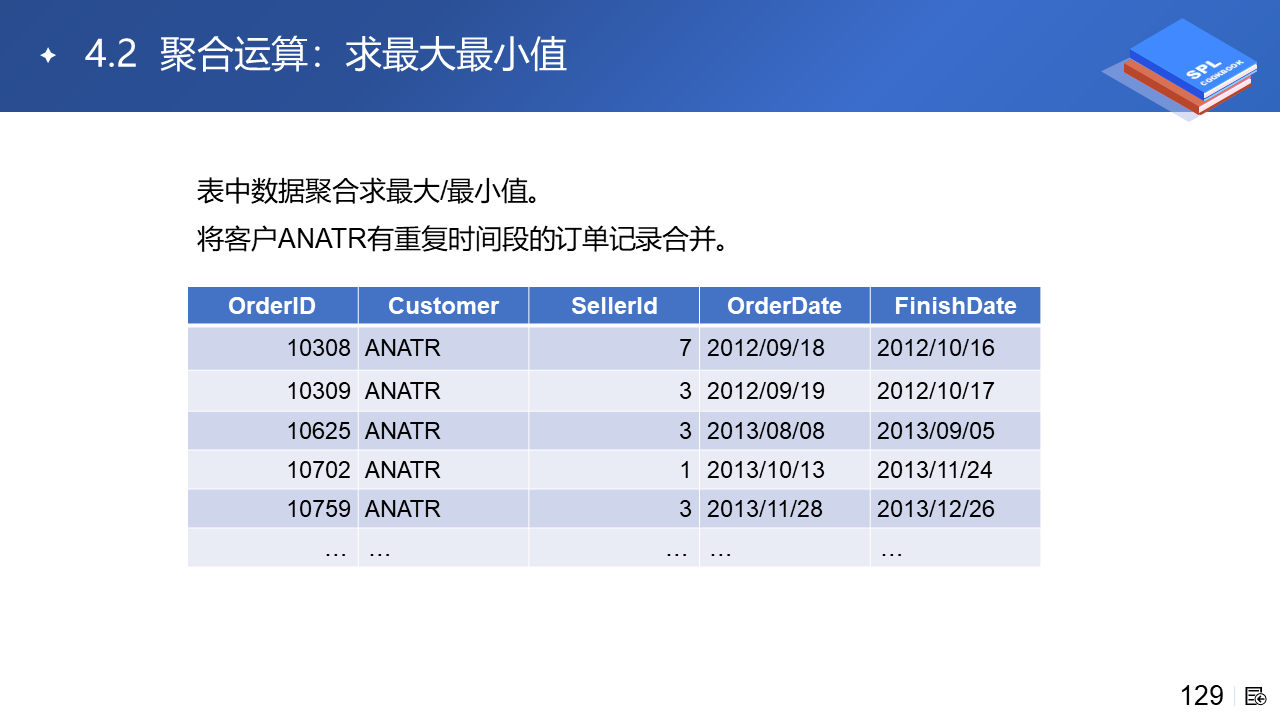Click the Customer column header
1280x720 pixels.
coord(443,306)
